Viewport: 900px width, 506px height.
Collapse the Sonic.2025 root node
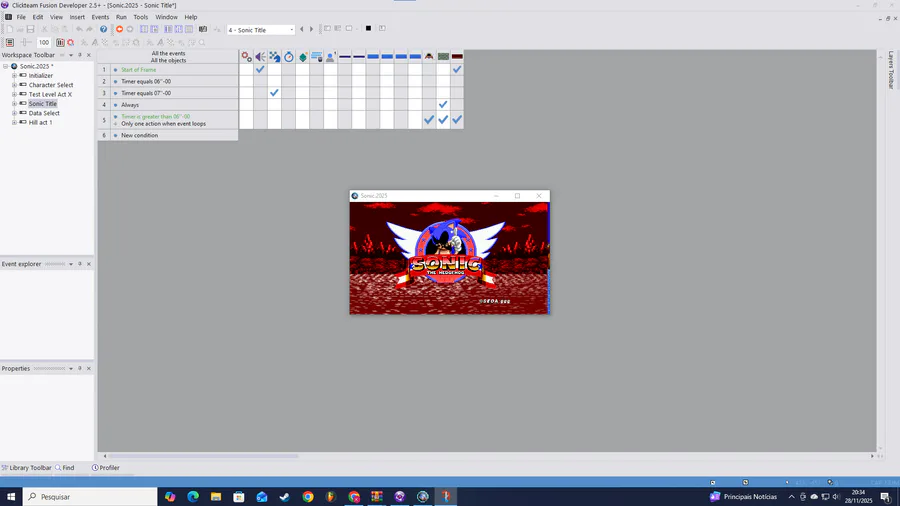[x=6, y=66]
